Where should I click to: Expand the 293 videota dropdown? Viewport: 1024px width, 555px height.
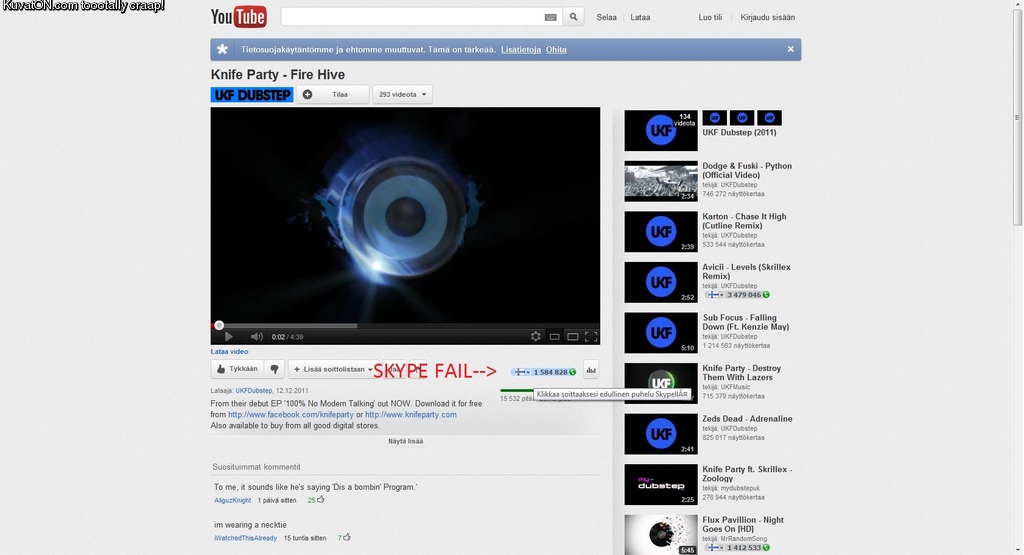[x=402, y=94]
